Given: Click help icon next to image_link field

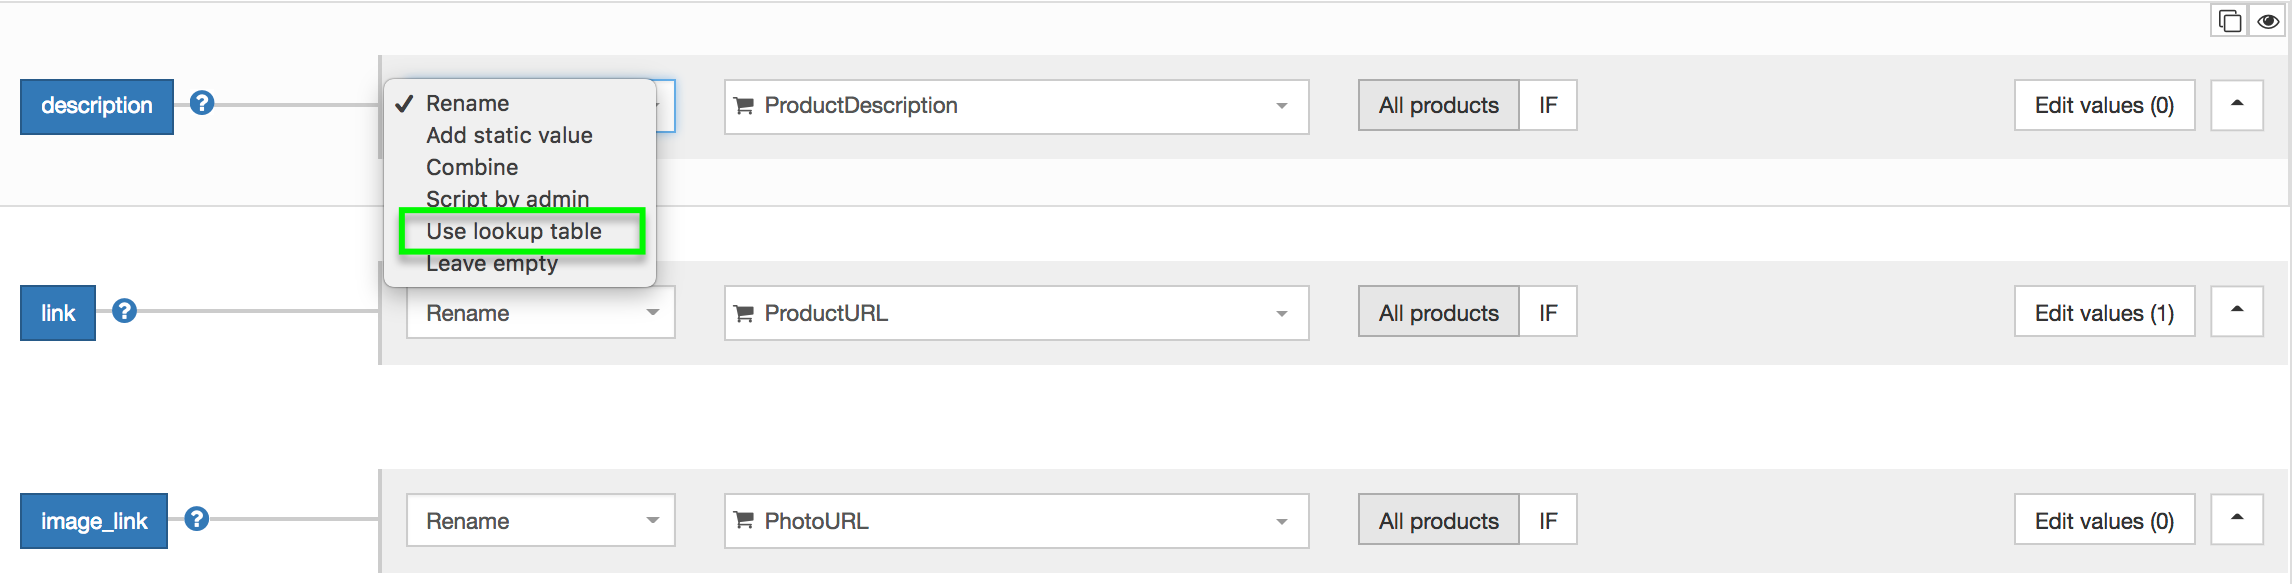Looking at the screenshot, I should pyautogui.click(x=197, y=518).
